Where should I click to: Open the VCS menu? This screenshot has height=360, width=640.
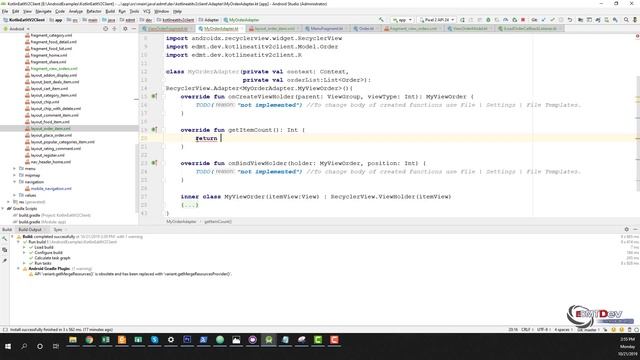147,11
